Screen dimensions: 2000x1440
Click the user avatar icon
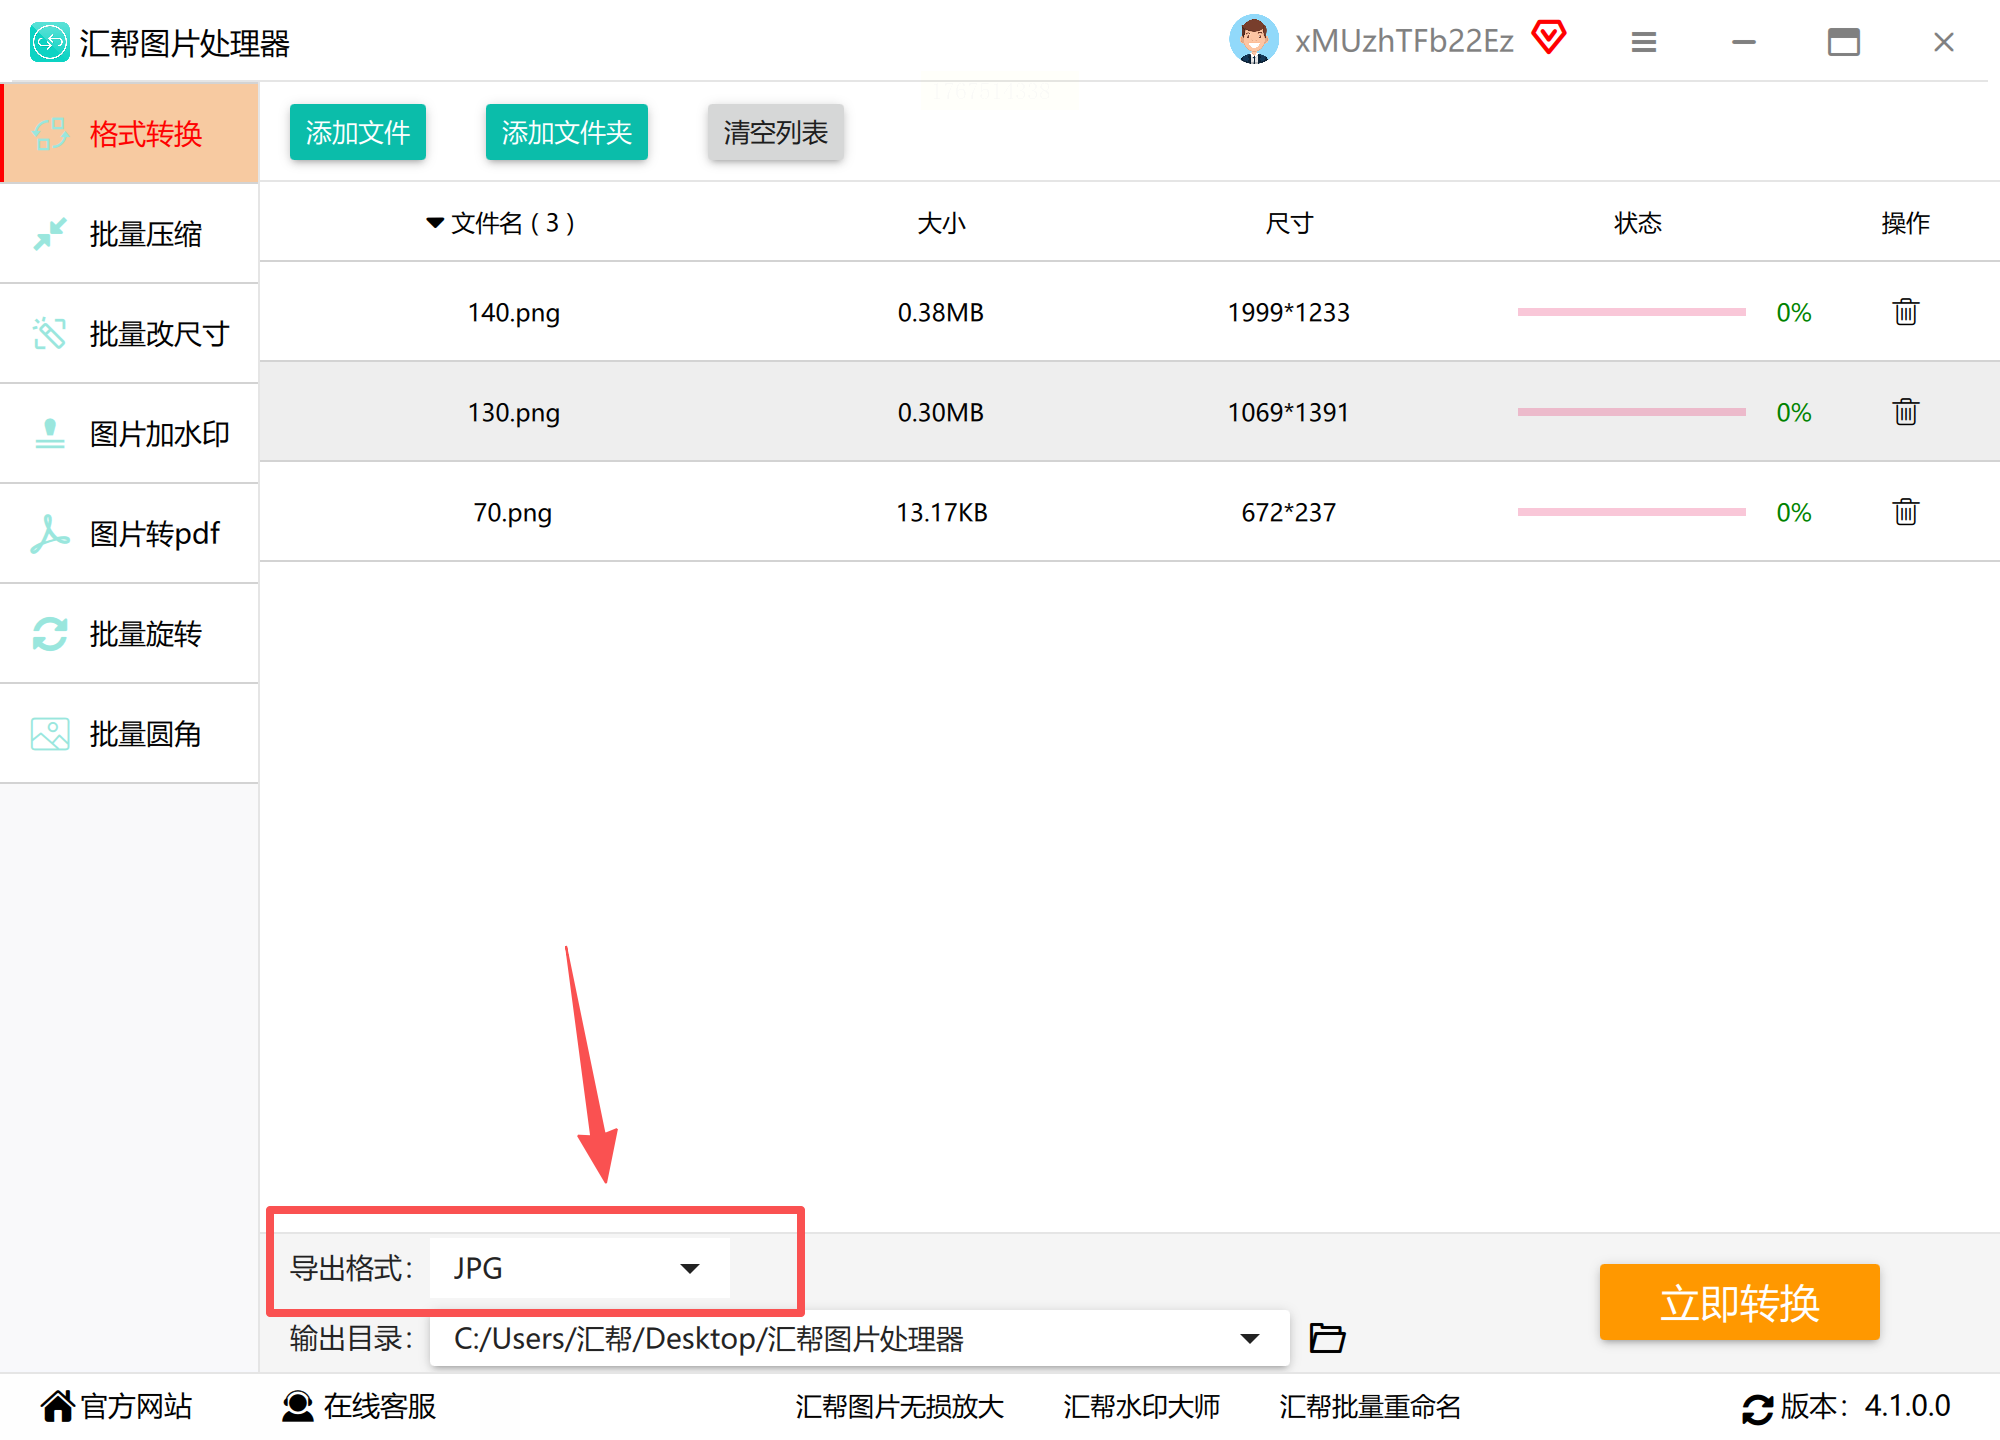pos(1253,41)
